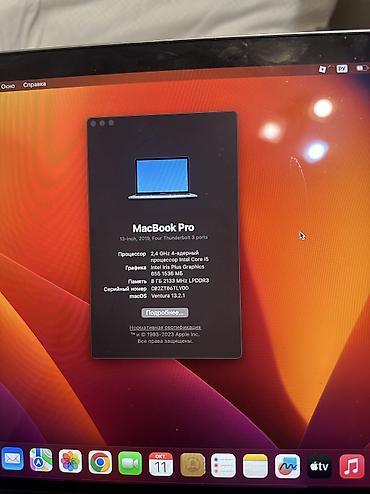Open the Calendar app showing 11

tap(161, 464)
